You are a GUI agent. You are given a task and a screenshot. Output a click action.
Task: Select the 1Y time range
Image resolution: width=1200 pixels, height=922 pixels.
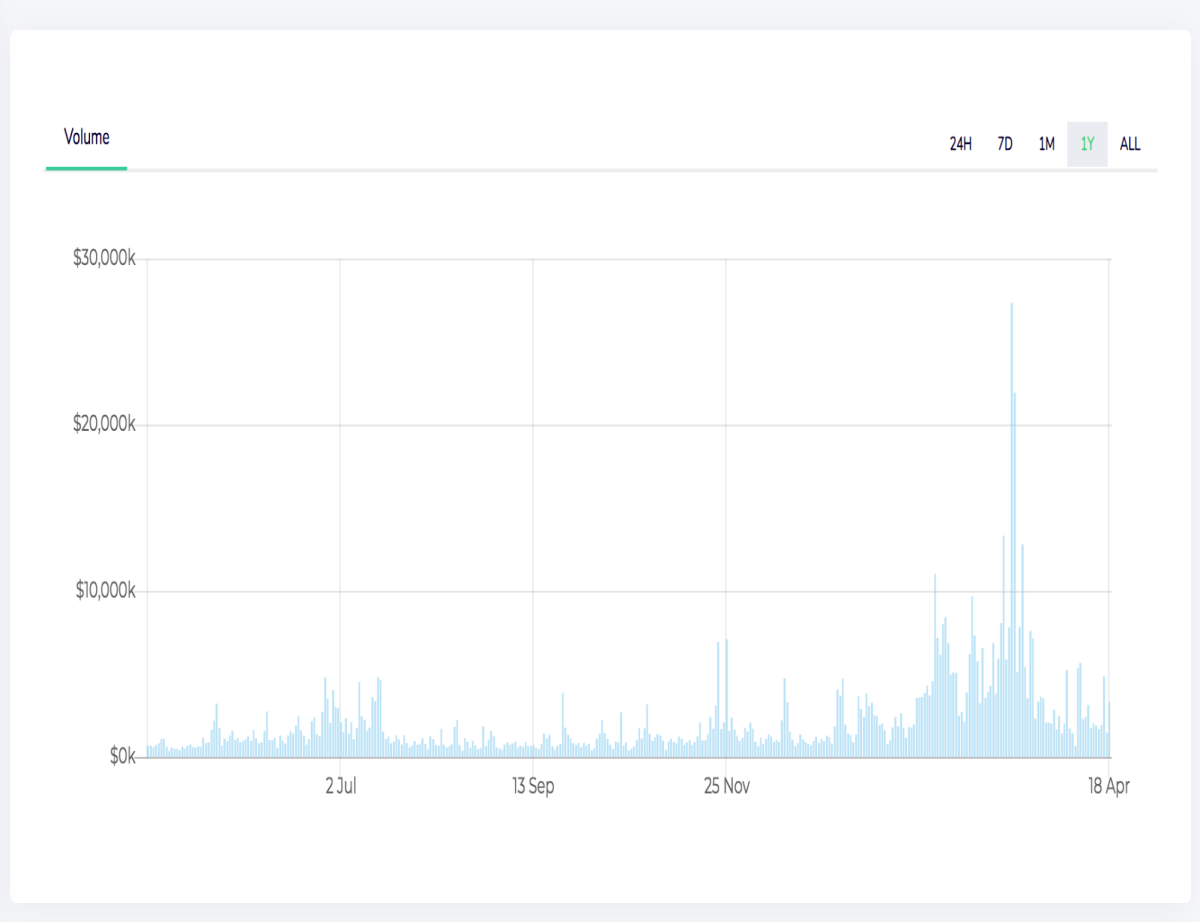tap(1088, 144)
